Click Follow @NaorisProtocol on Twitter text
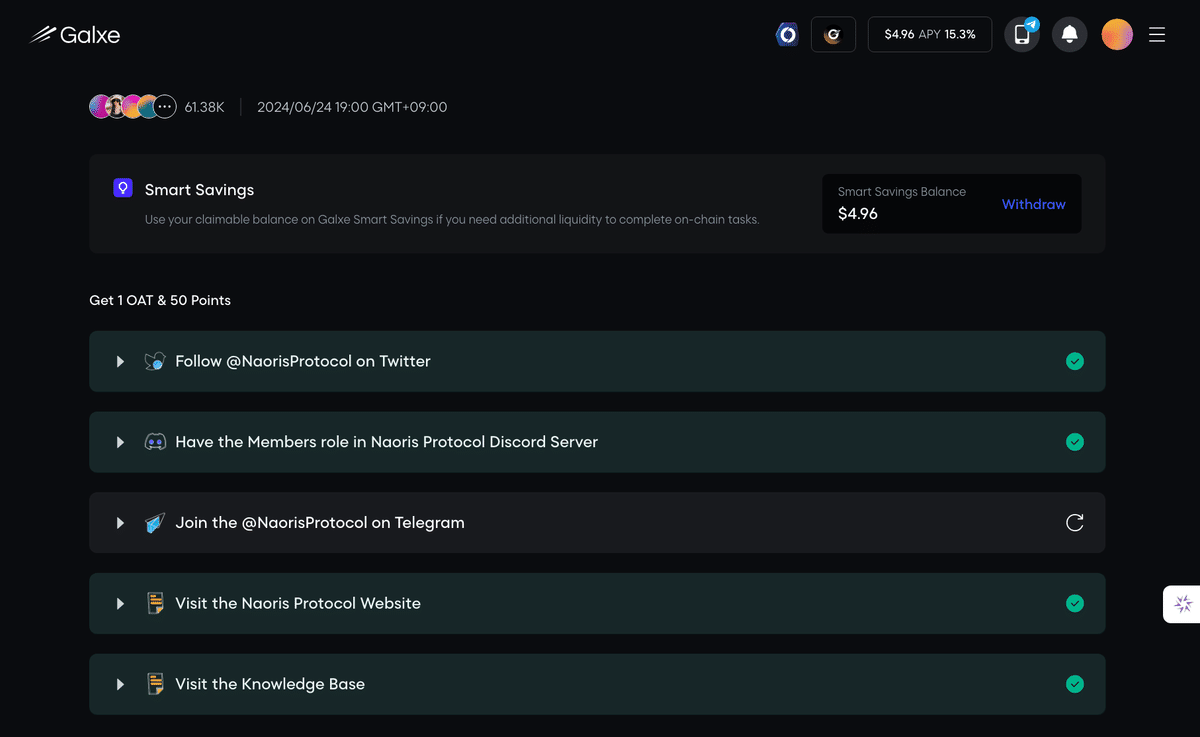The height and width of the screenshot is (737, 1200). (x=303, y=361)
